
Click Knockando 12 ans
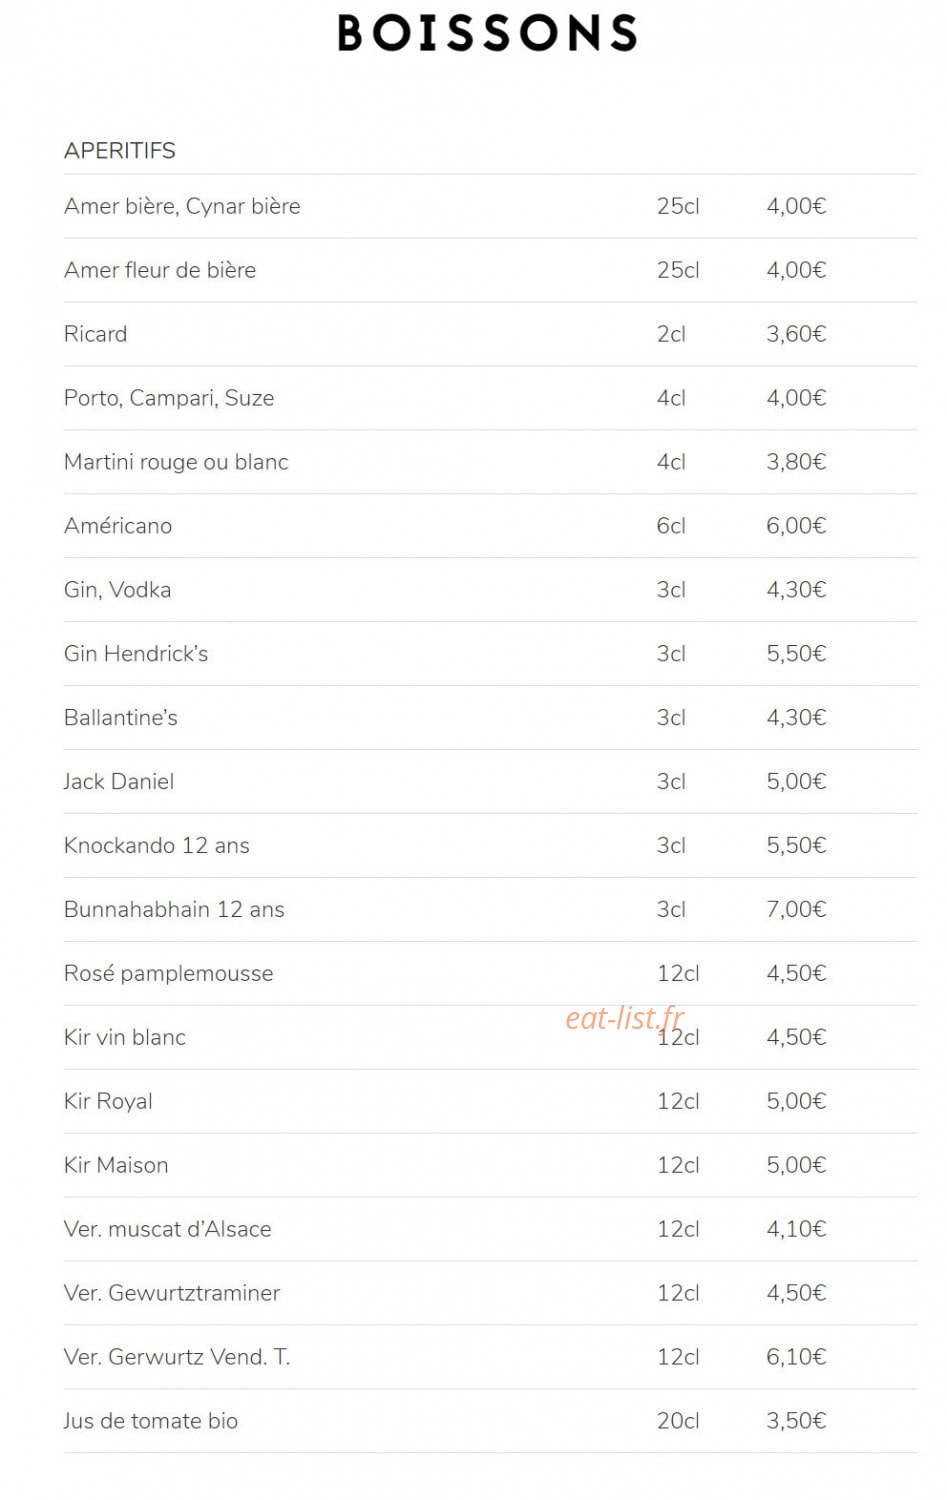(x=490, y=846)
